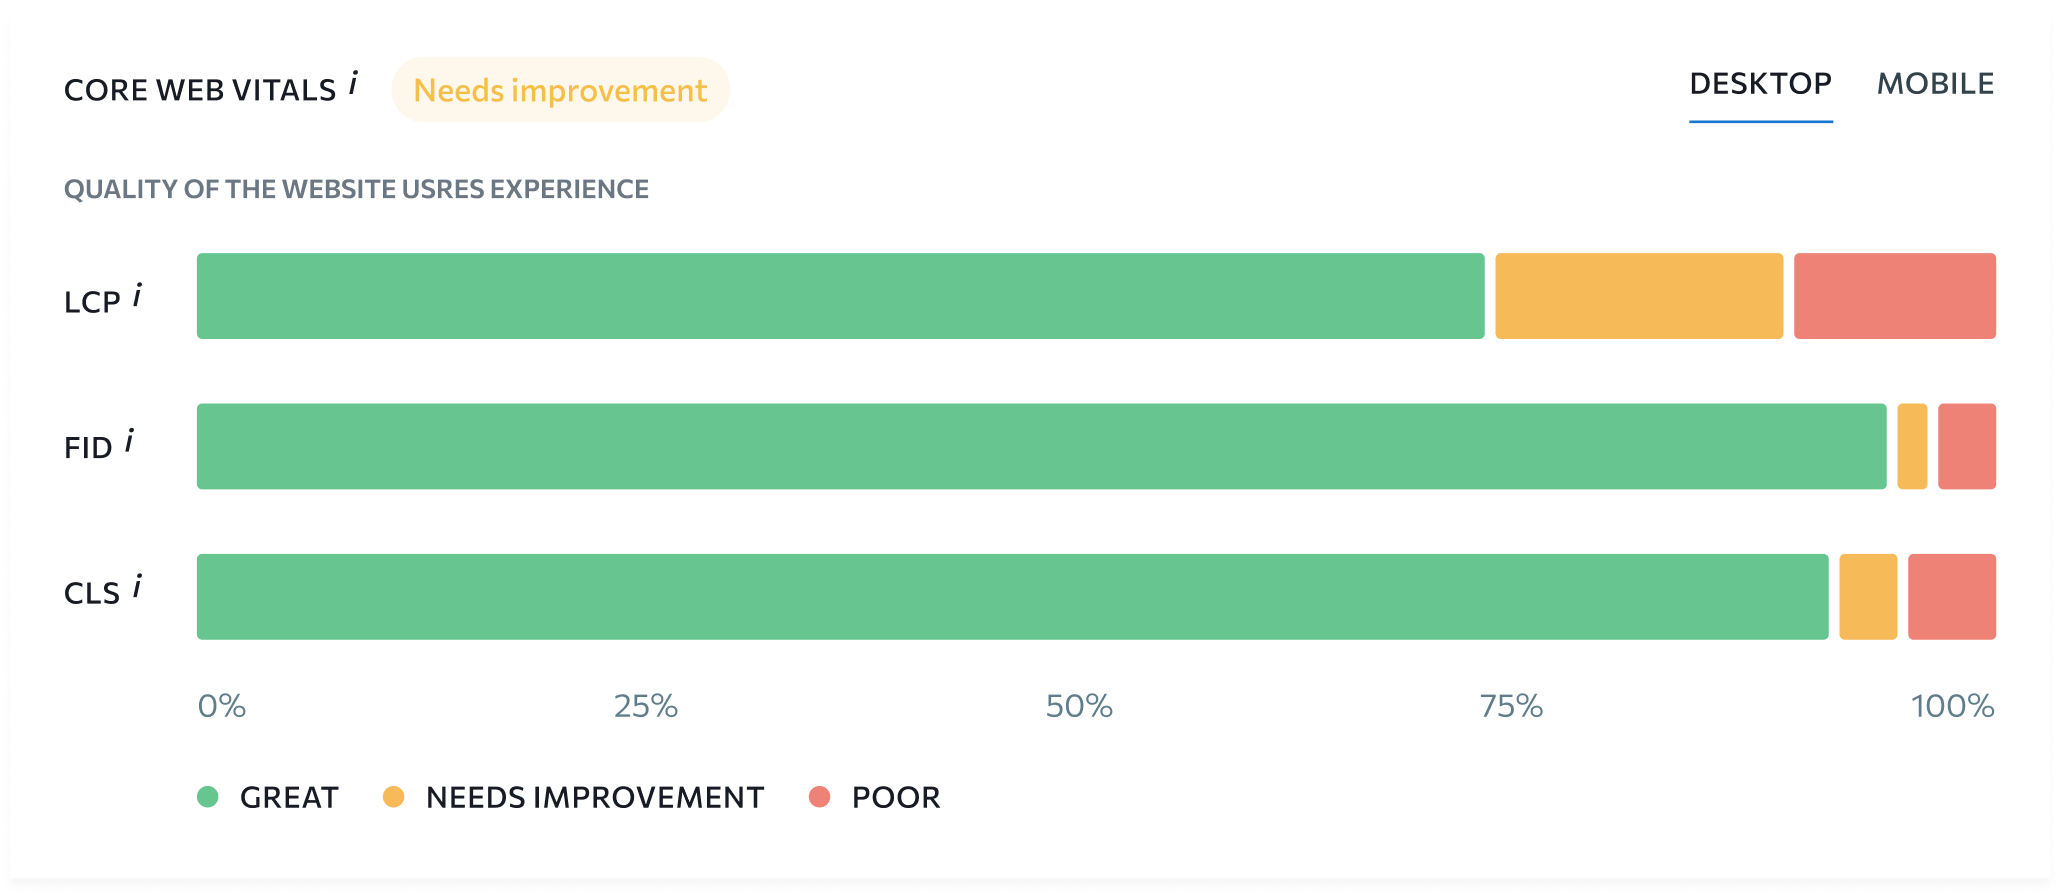Image resolution: width=2060 pixels, height=896 pixels.
Task: Click the small orange FID bar segment
Action: pos(1912,446)
